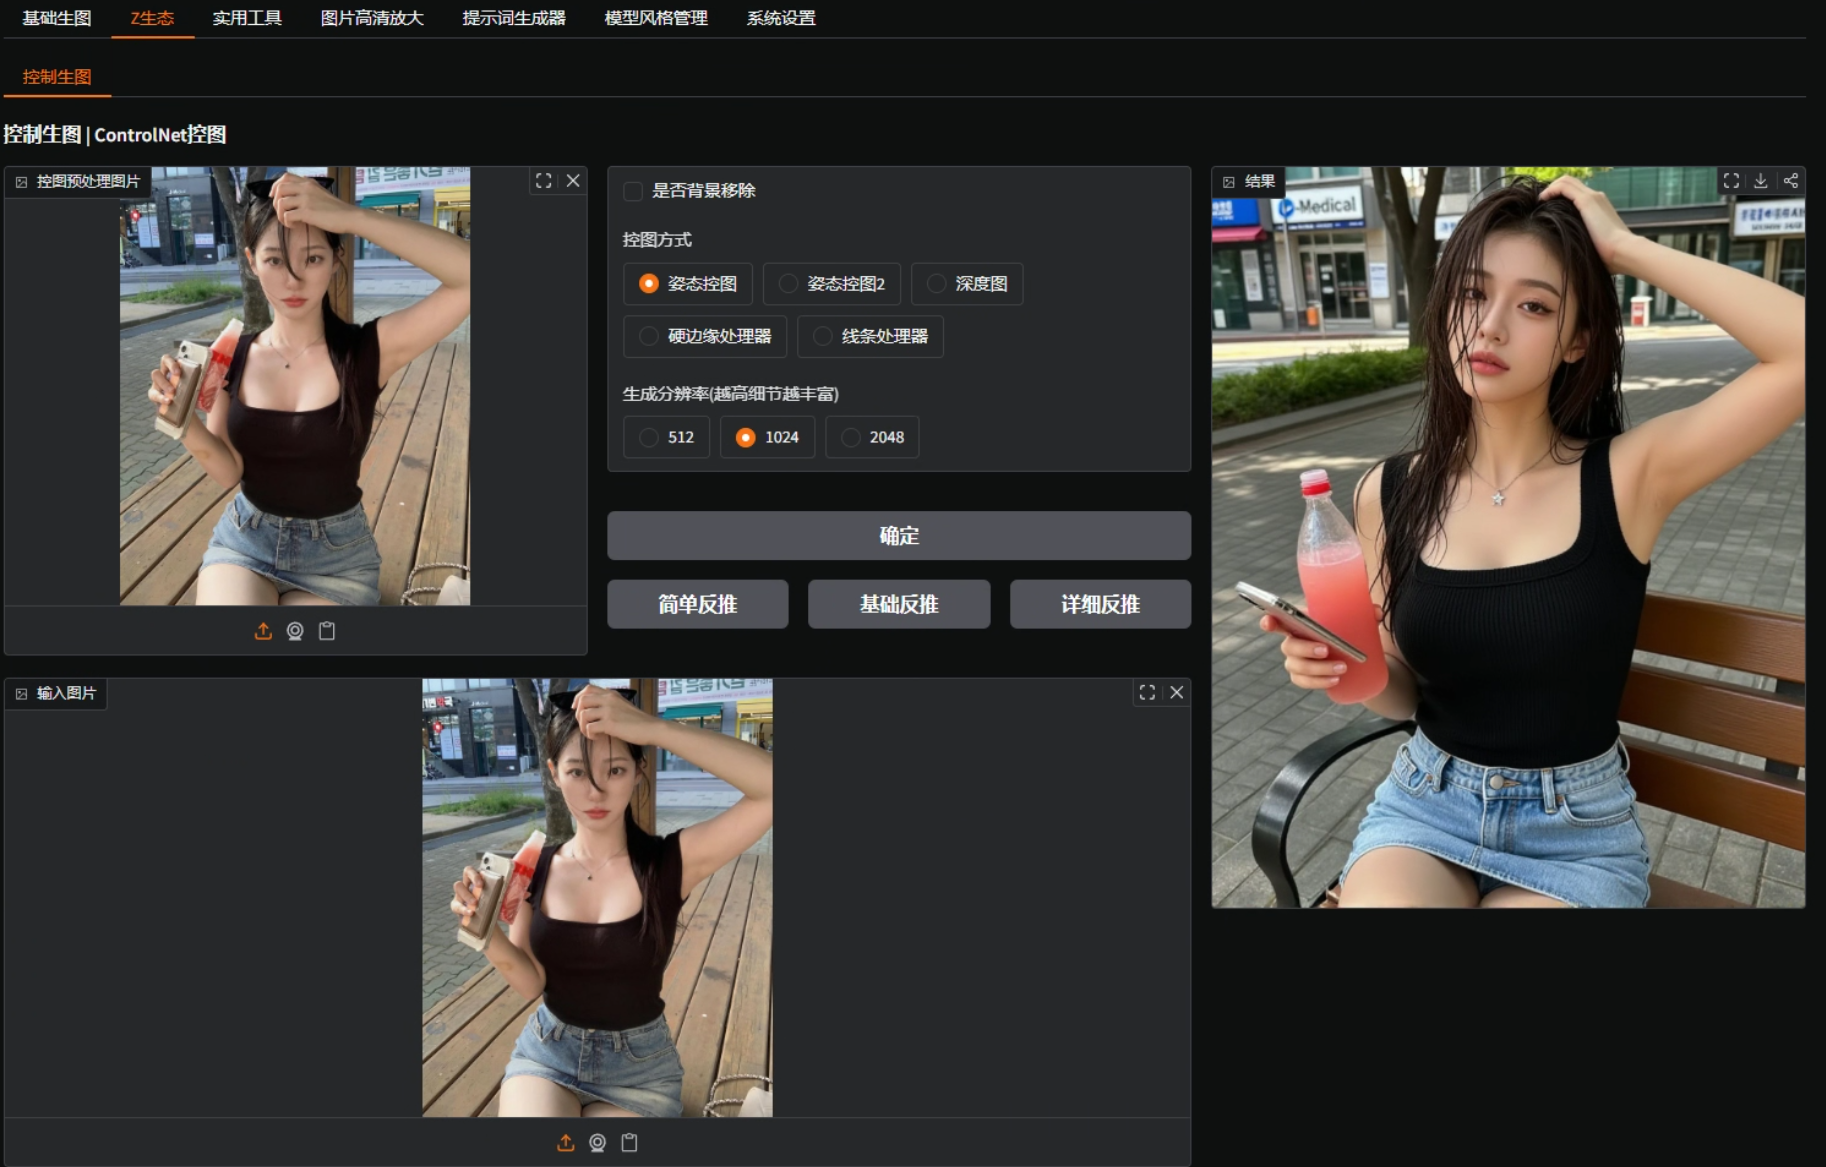
Task: Click clipboard icon under input image panel
Action: point(629,1143)
